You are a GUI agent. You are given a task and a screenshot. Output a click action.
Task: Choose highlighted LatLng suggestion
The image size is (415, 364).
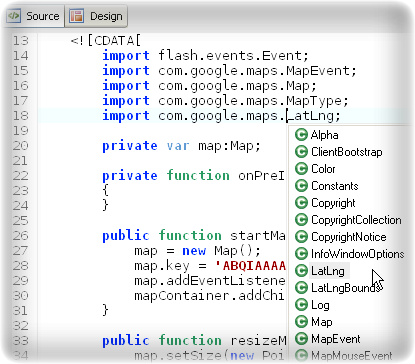click(x=328, y=271)
